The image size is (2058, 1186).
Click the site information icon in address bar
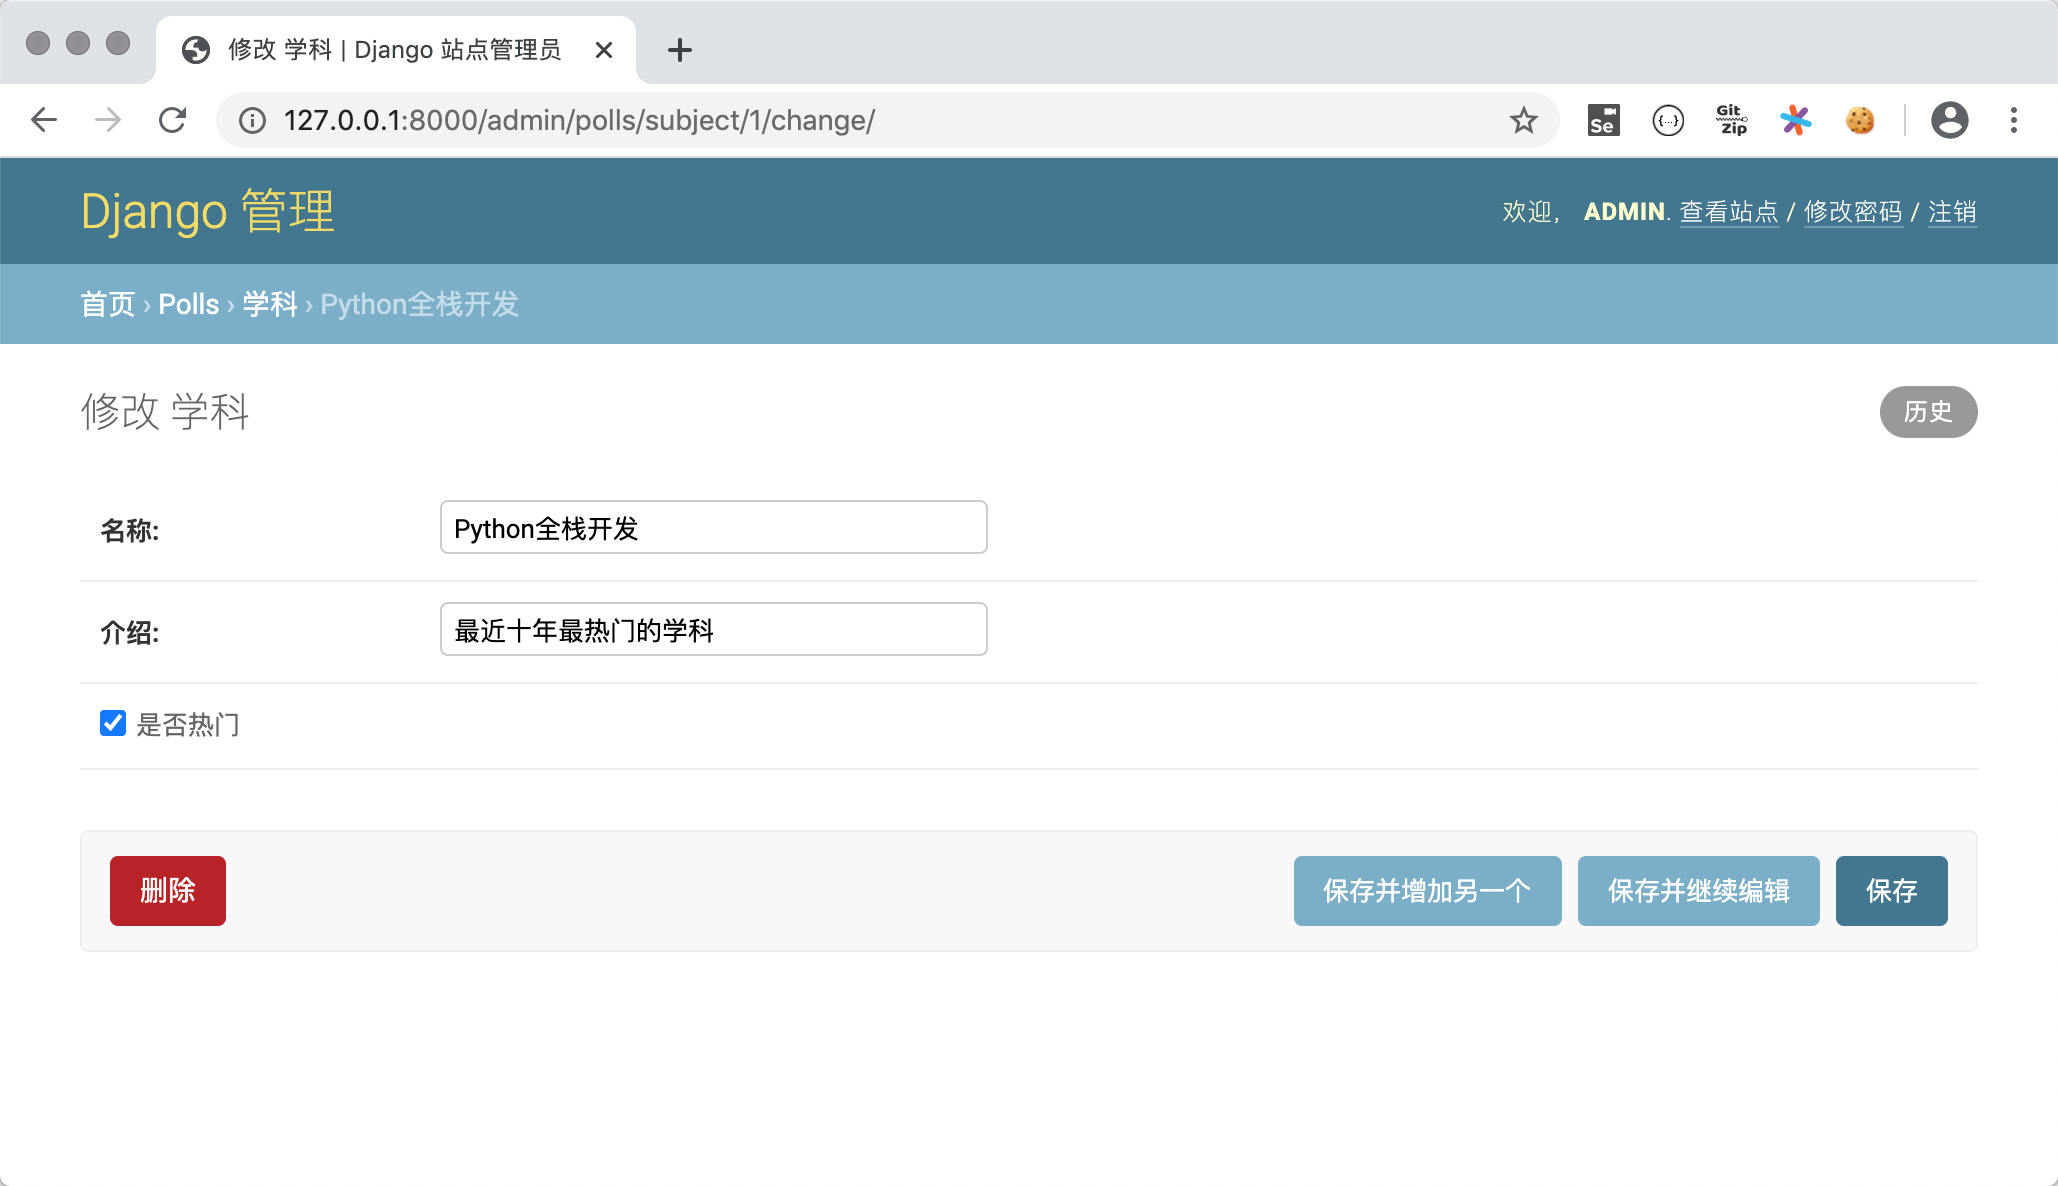(252, 120)
